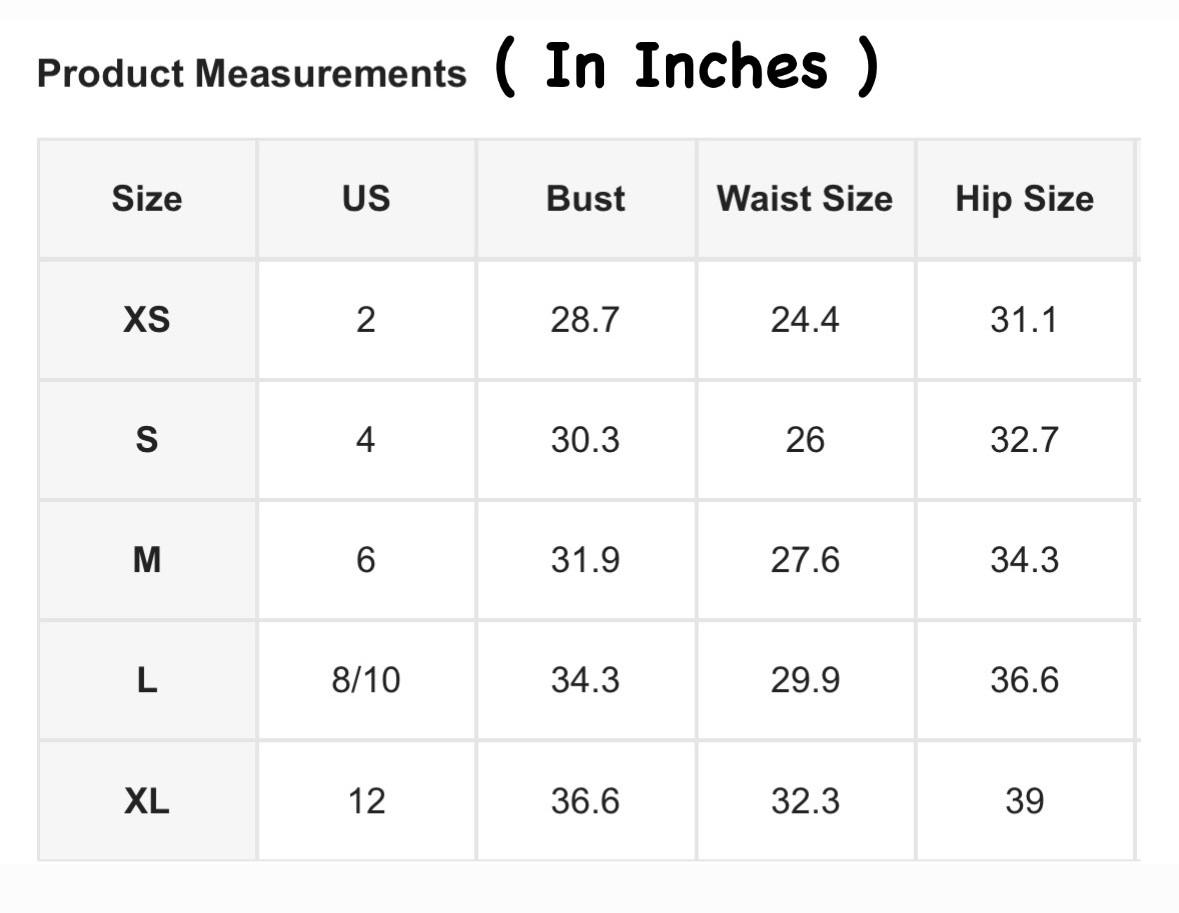Select the S size row label

(x=147, y=439)
